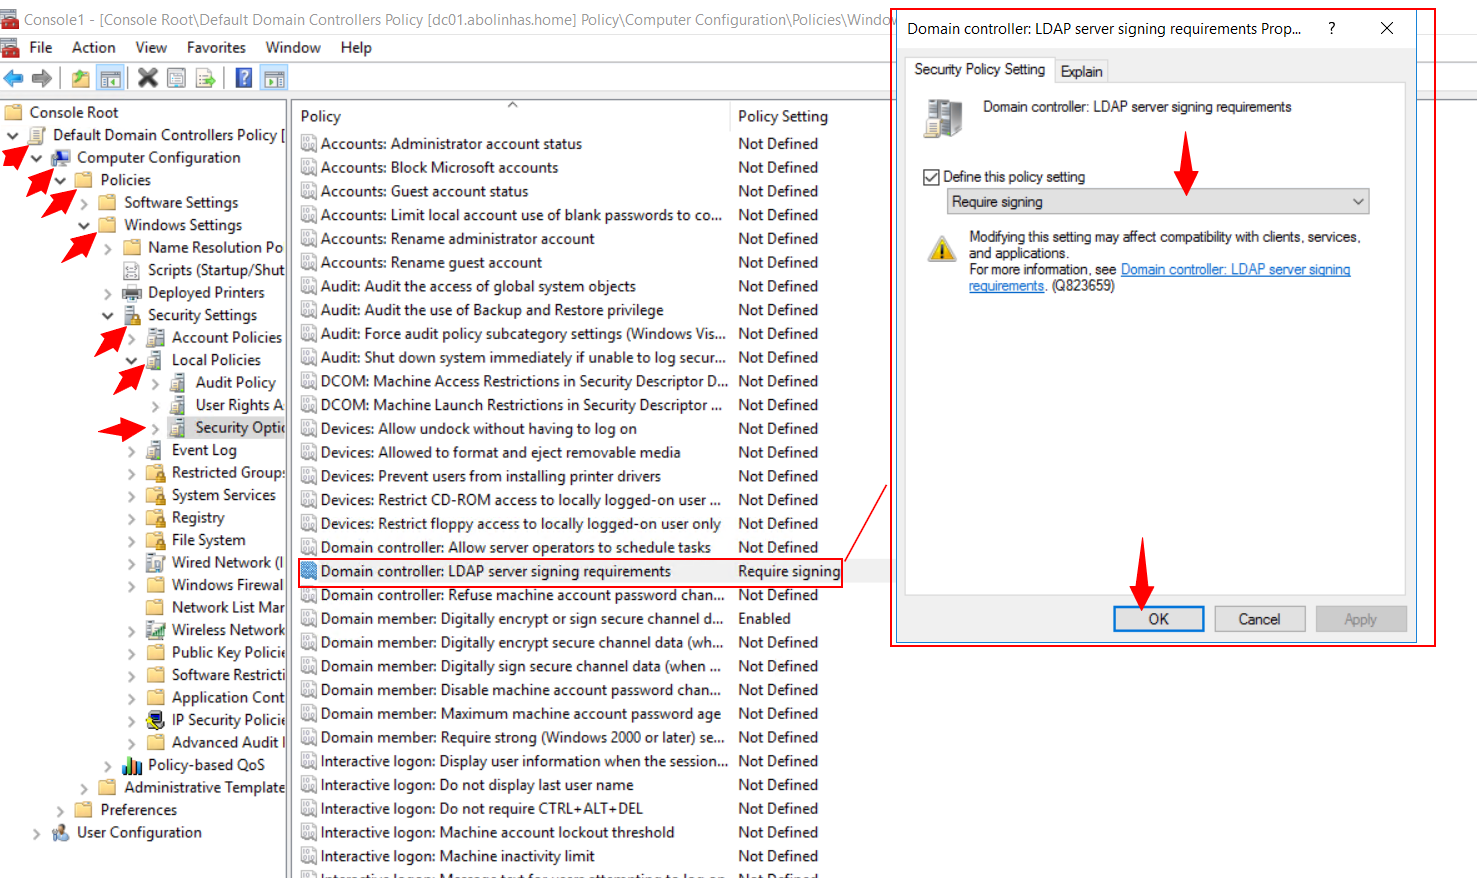Toggle the Show/Hide Action Pane icon

point(274,78)
